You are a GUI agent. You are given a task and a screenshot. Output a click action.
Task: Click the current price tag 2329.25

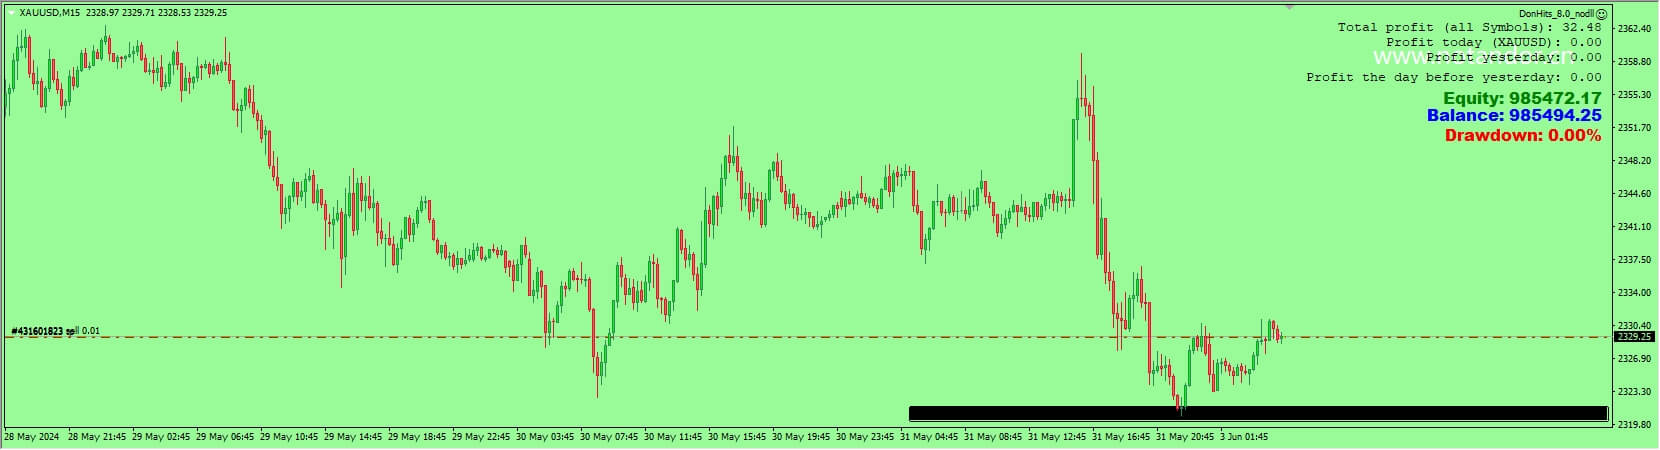(1632, 337)
